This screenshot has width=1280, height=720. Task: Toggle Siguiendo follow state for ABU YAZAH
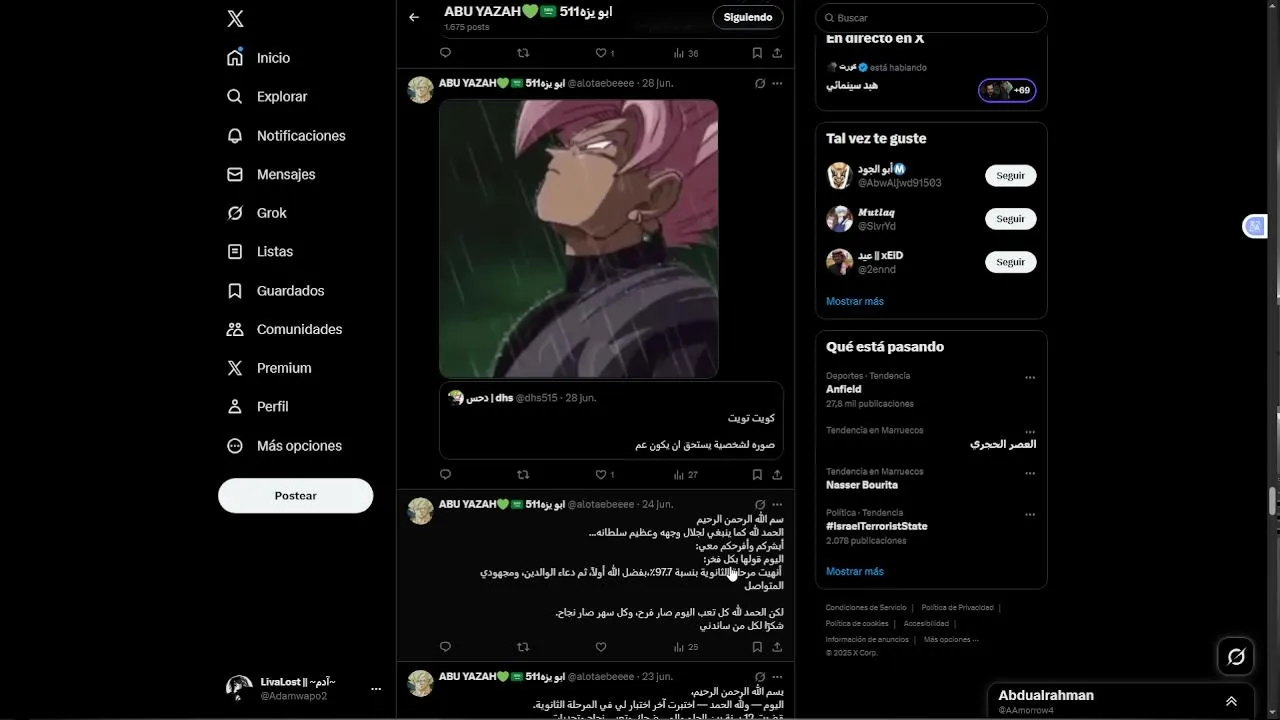point(748,17)
